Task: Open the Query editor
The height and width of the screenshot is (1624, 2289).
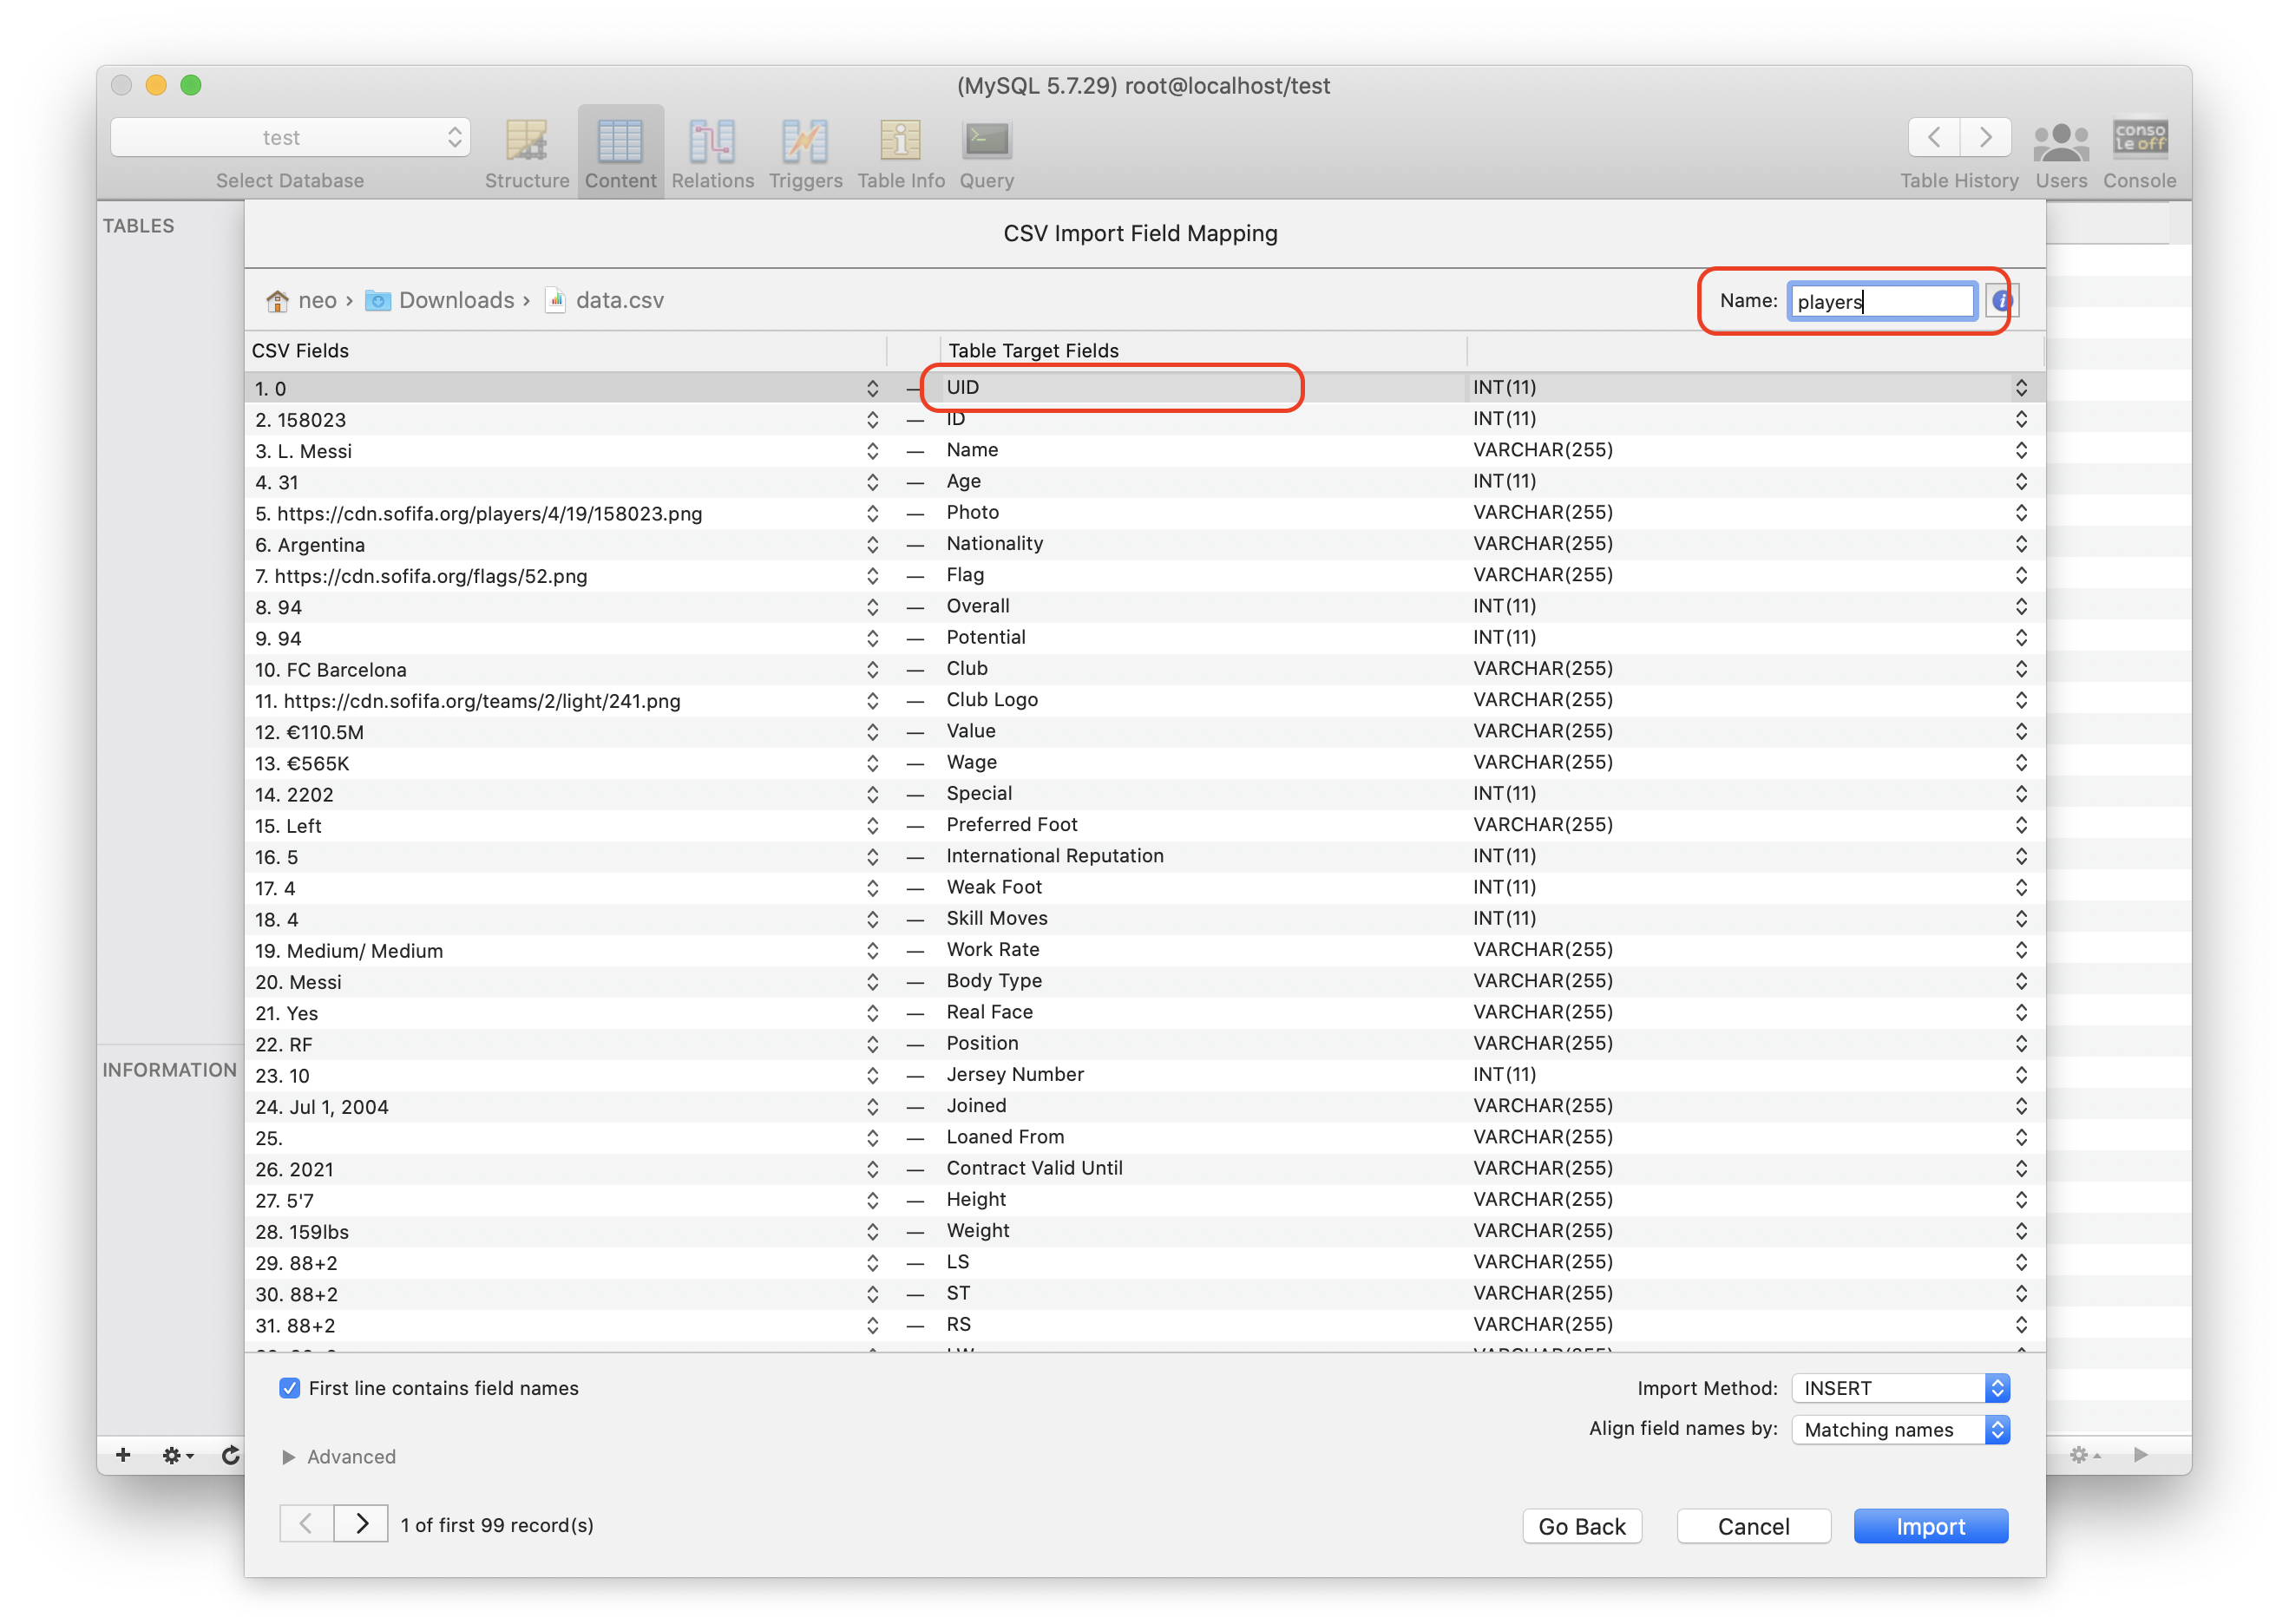Action: (x=986, y=150)
